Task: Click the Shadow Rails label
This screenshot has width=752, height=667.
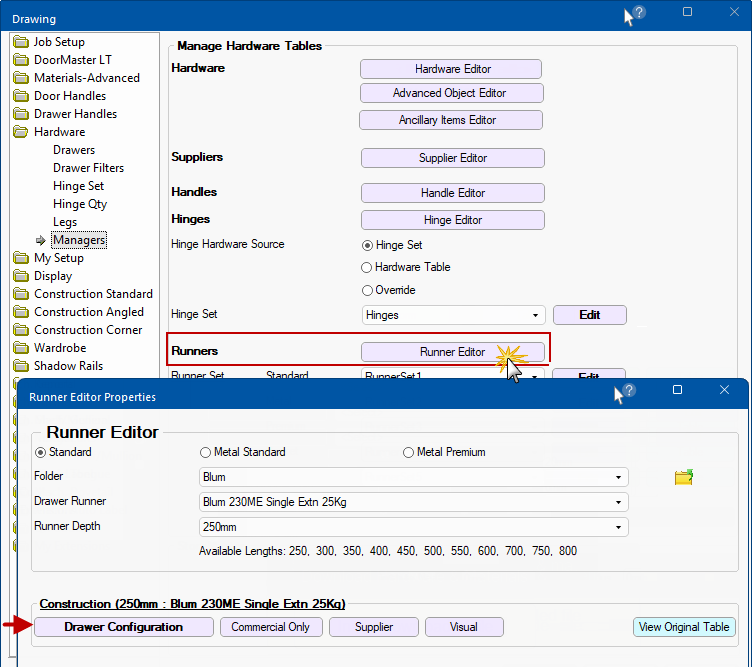Action: pos(69,366)
